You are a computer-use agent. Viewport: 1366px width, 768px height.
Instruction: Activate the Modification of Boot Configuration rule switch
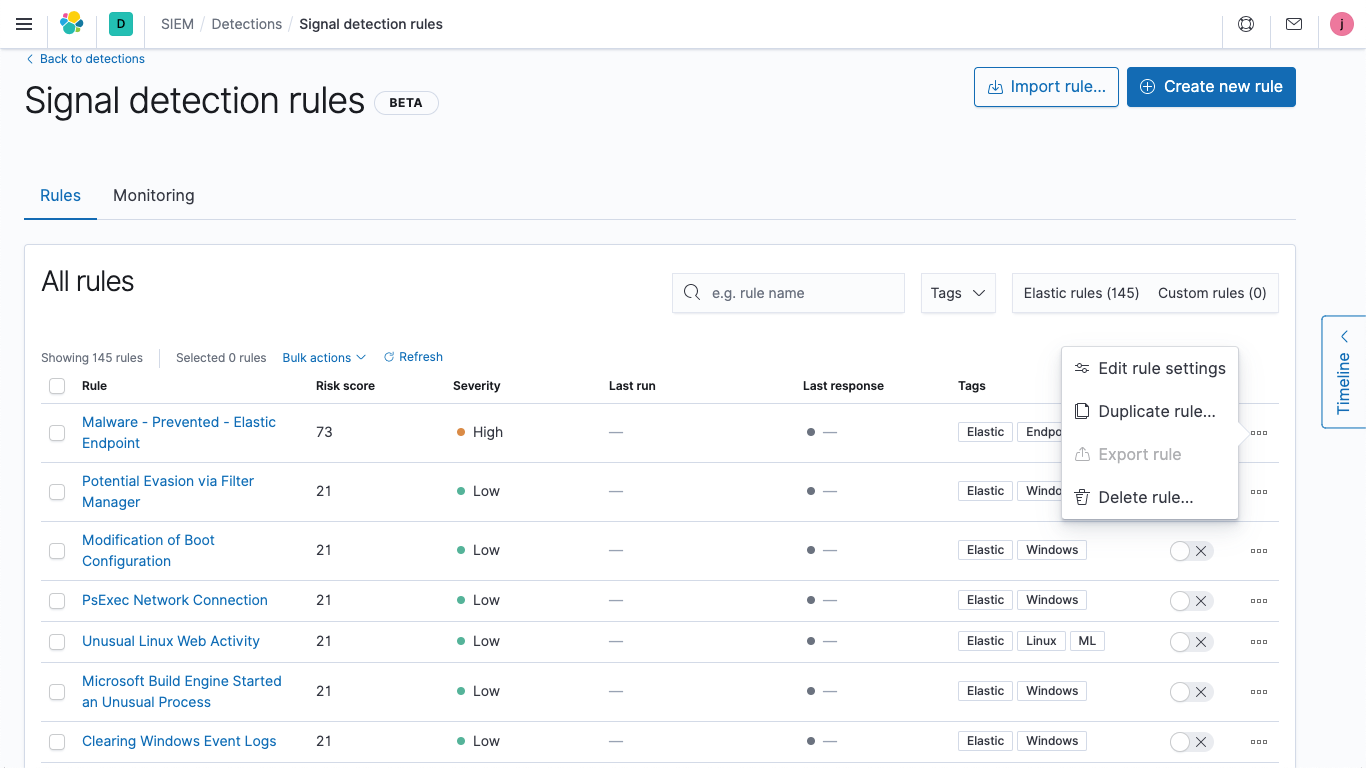(x=1191, y=551)
